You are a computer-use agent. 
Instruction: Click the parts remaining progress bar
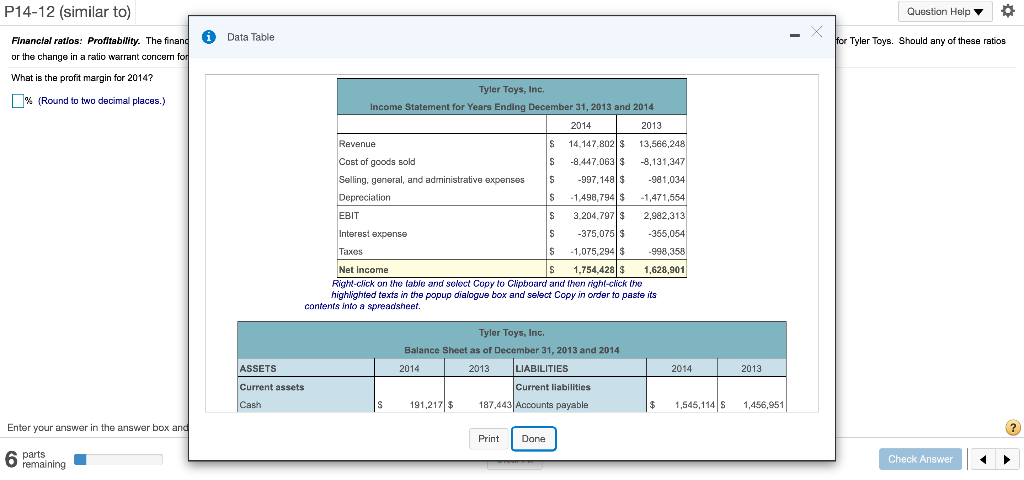[x=119, y=459]
